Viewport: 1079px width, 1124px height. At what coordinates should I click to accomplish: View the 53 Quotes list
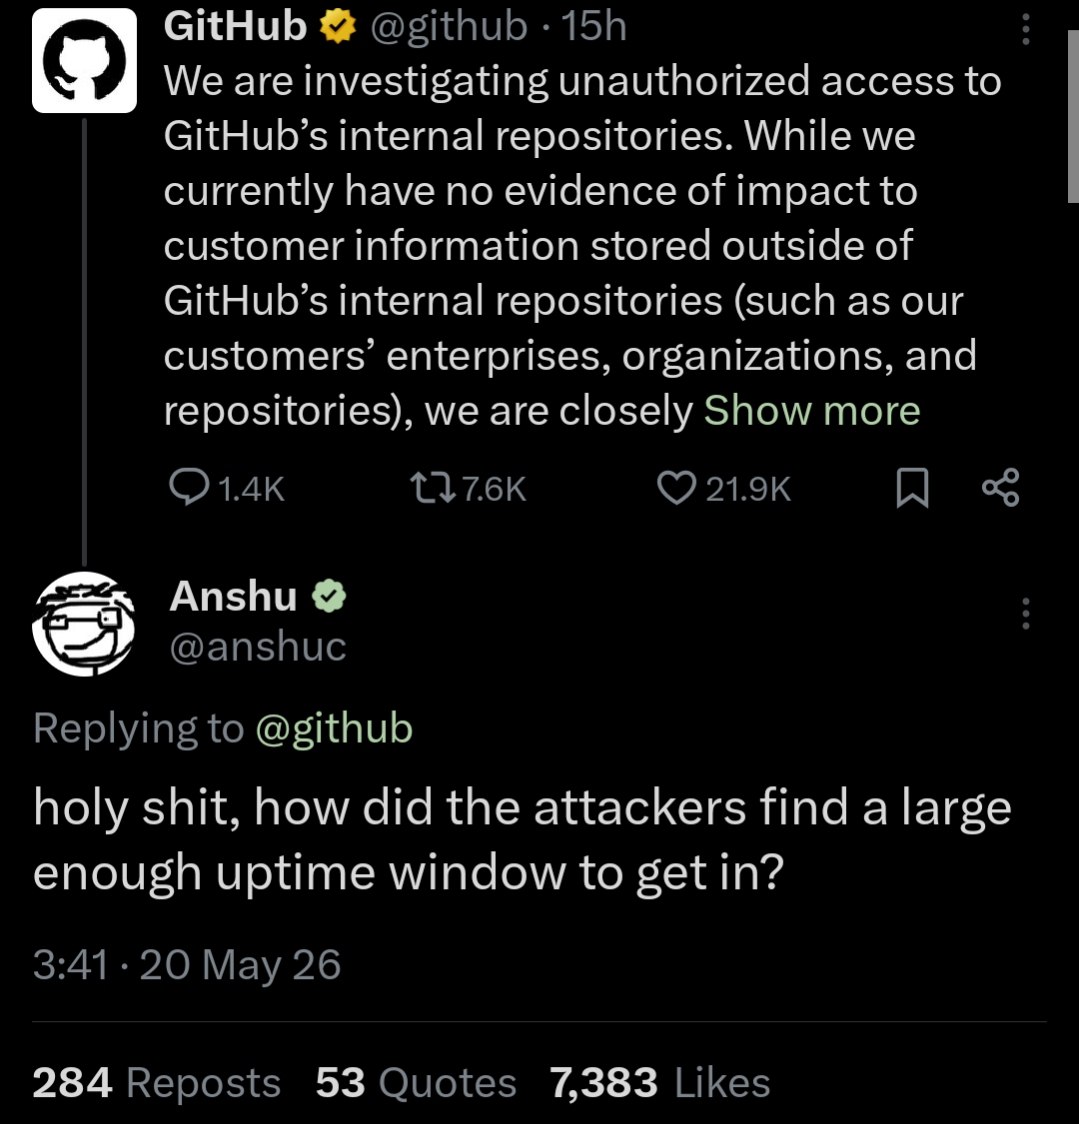click(416, 1082)
